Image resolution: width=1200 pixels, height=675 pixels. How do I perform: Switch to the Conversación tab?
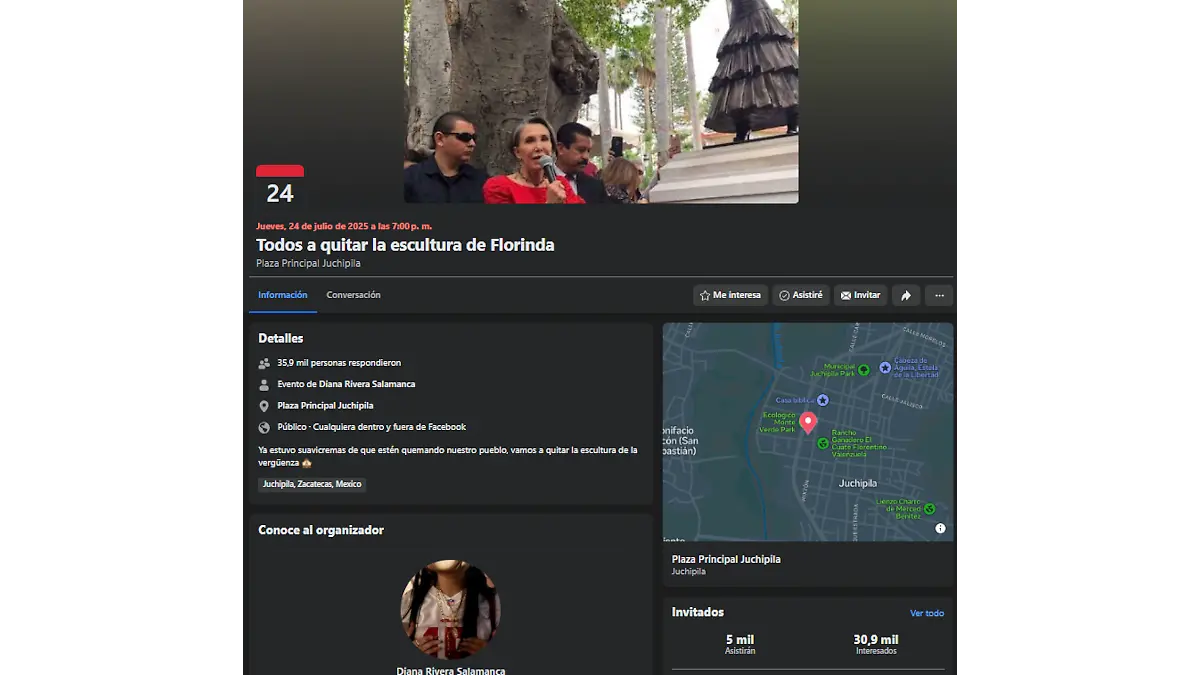click(x=353, y=295)
